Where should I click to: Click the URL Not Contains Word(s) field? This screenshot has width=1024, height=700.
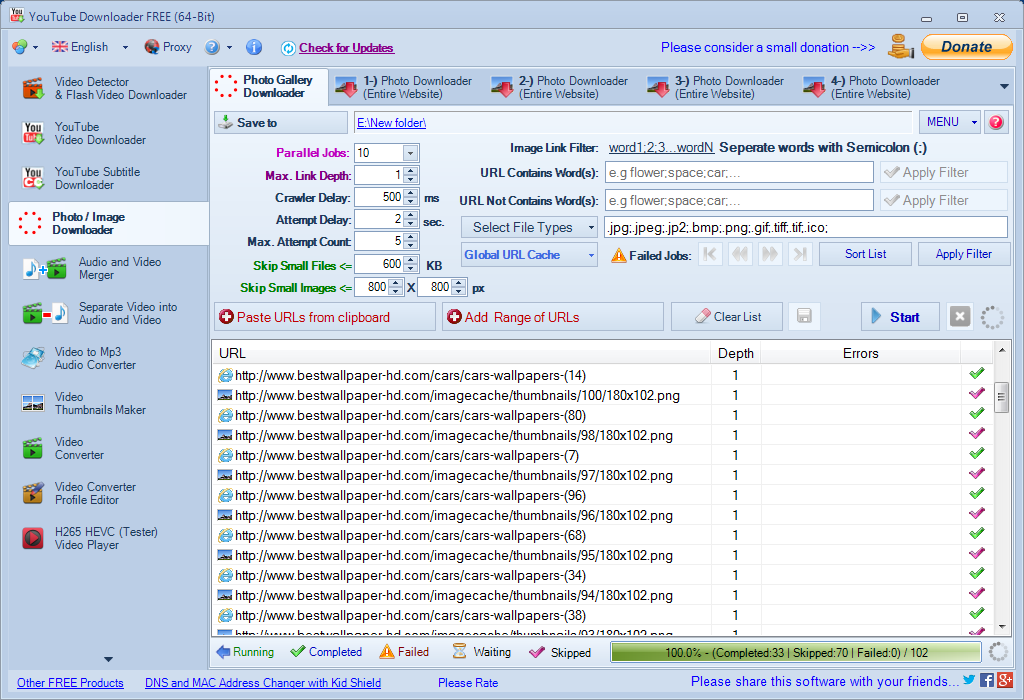[739, 200]
